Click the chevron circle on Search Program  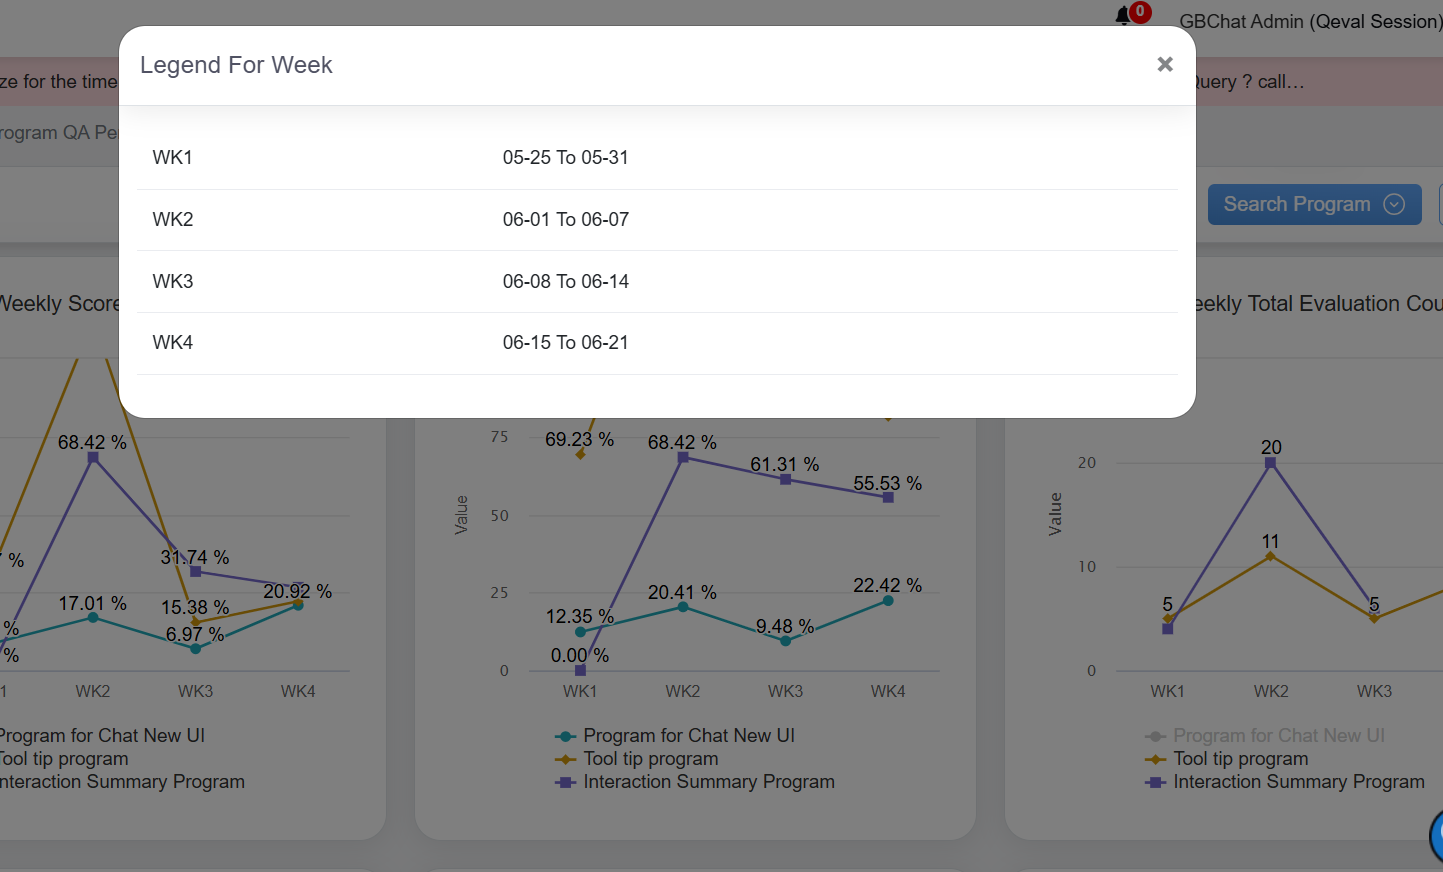[1394, 204]
